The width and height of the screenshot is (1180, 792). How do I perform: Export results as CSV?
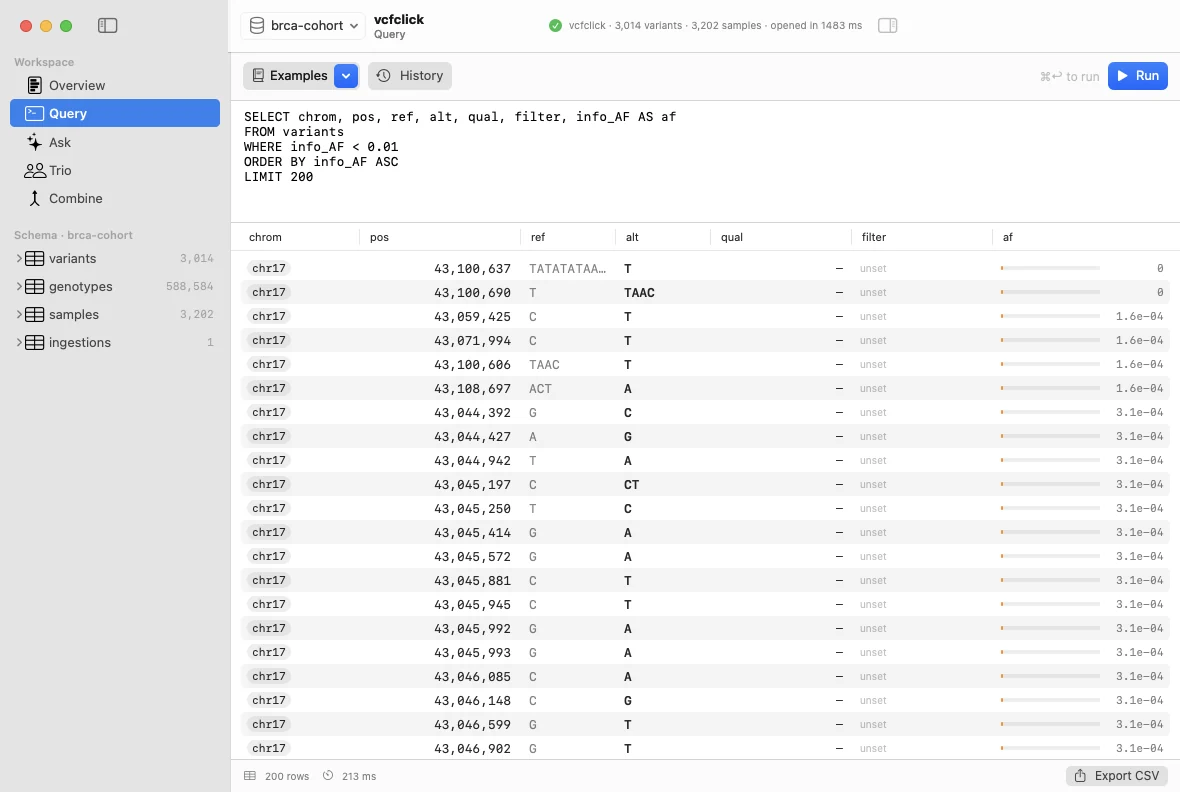coord(1117,775)
